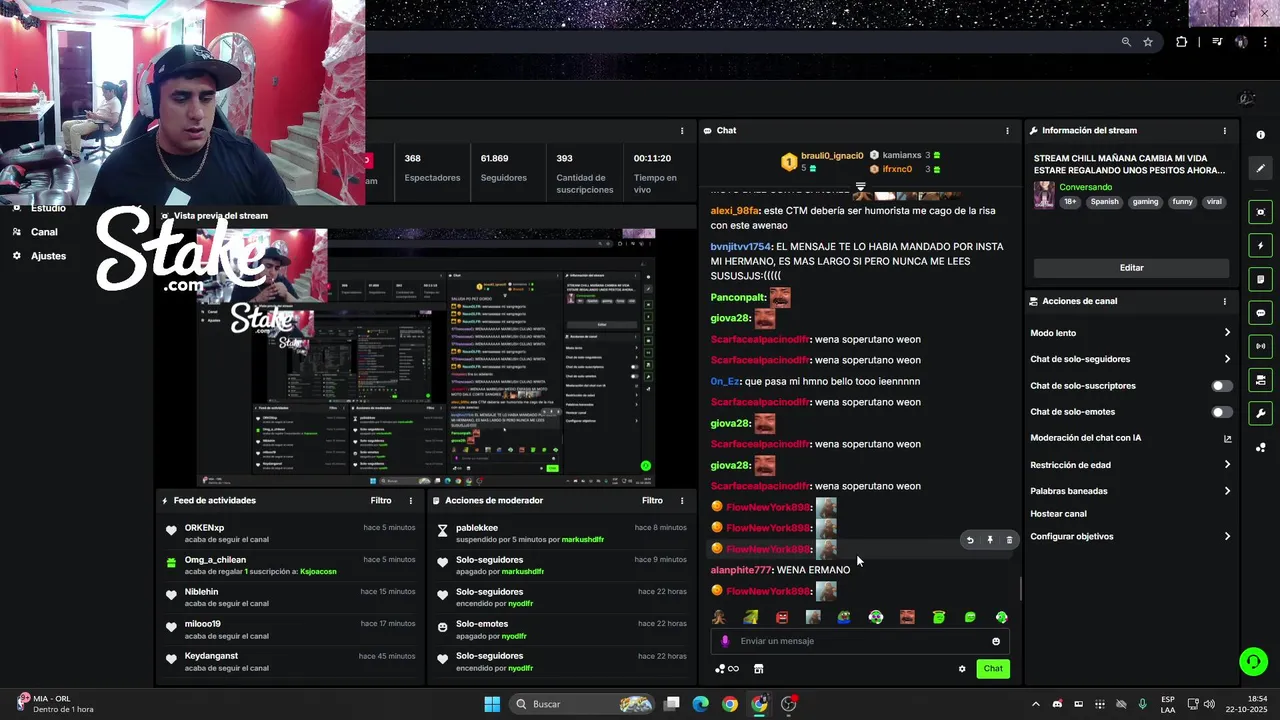
Task: Open the external link icon for Moderación del chat con IA
Action: (x=1227, y=438)
